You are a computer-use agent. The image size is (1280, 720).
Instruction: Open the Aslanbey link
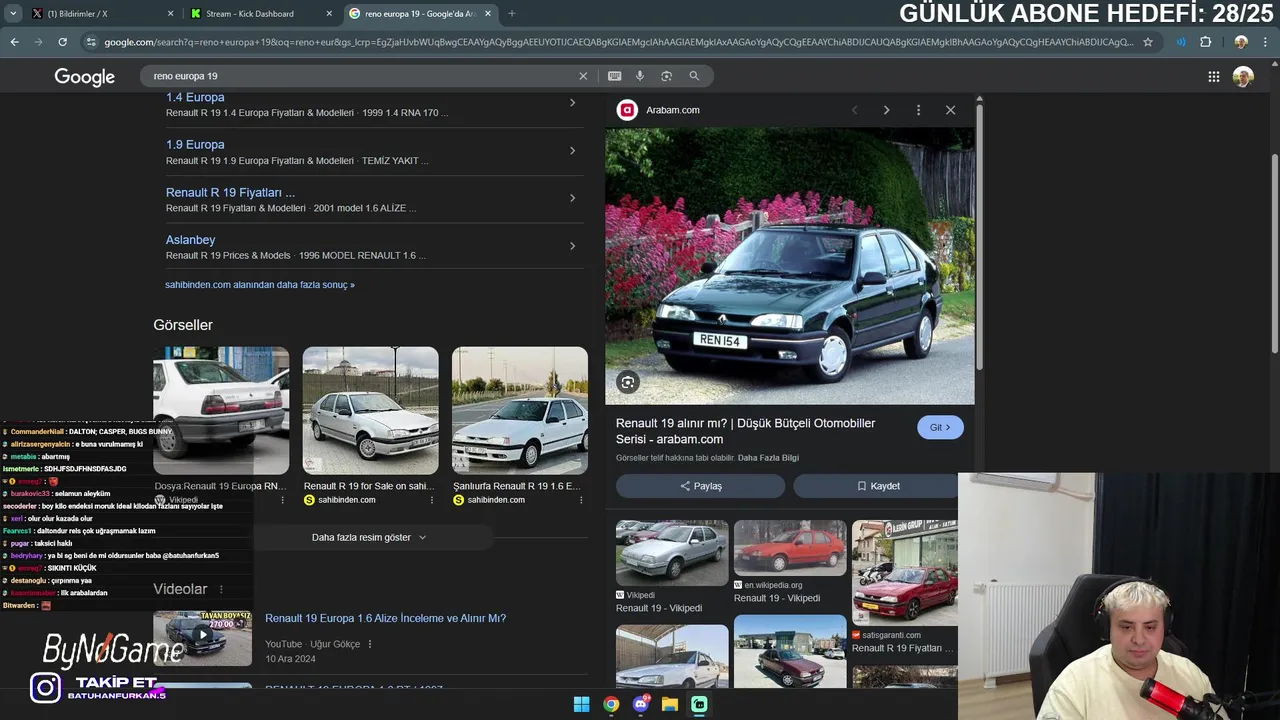pyautogui.click(x=190, y=240)
